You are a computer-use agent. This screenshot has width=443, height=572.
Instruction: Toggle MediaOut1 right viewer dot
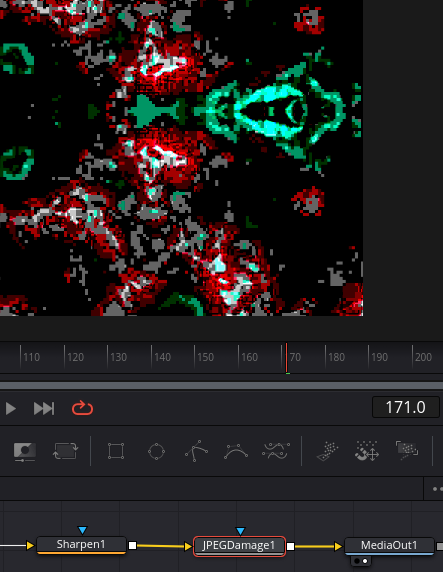[365, 561]
